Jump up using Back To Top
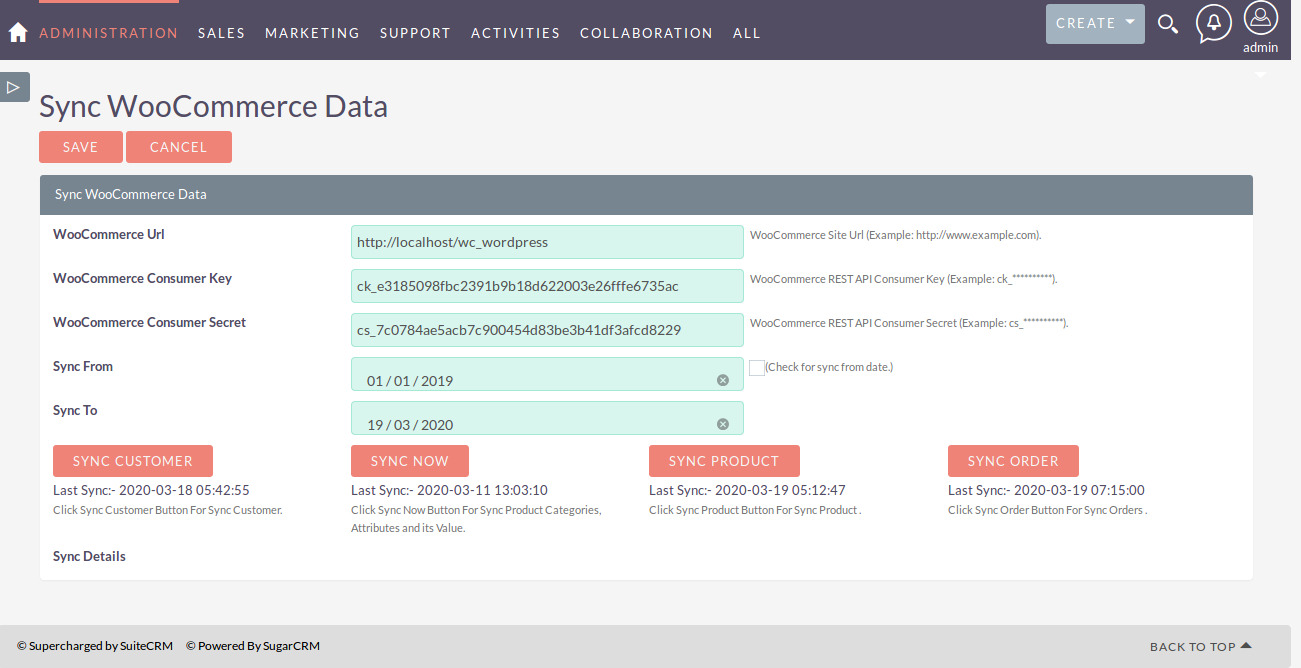Viewport: 1301px width, 668px height. (1200, 647)
